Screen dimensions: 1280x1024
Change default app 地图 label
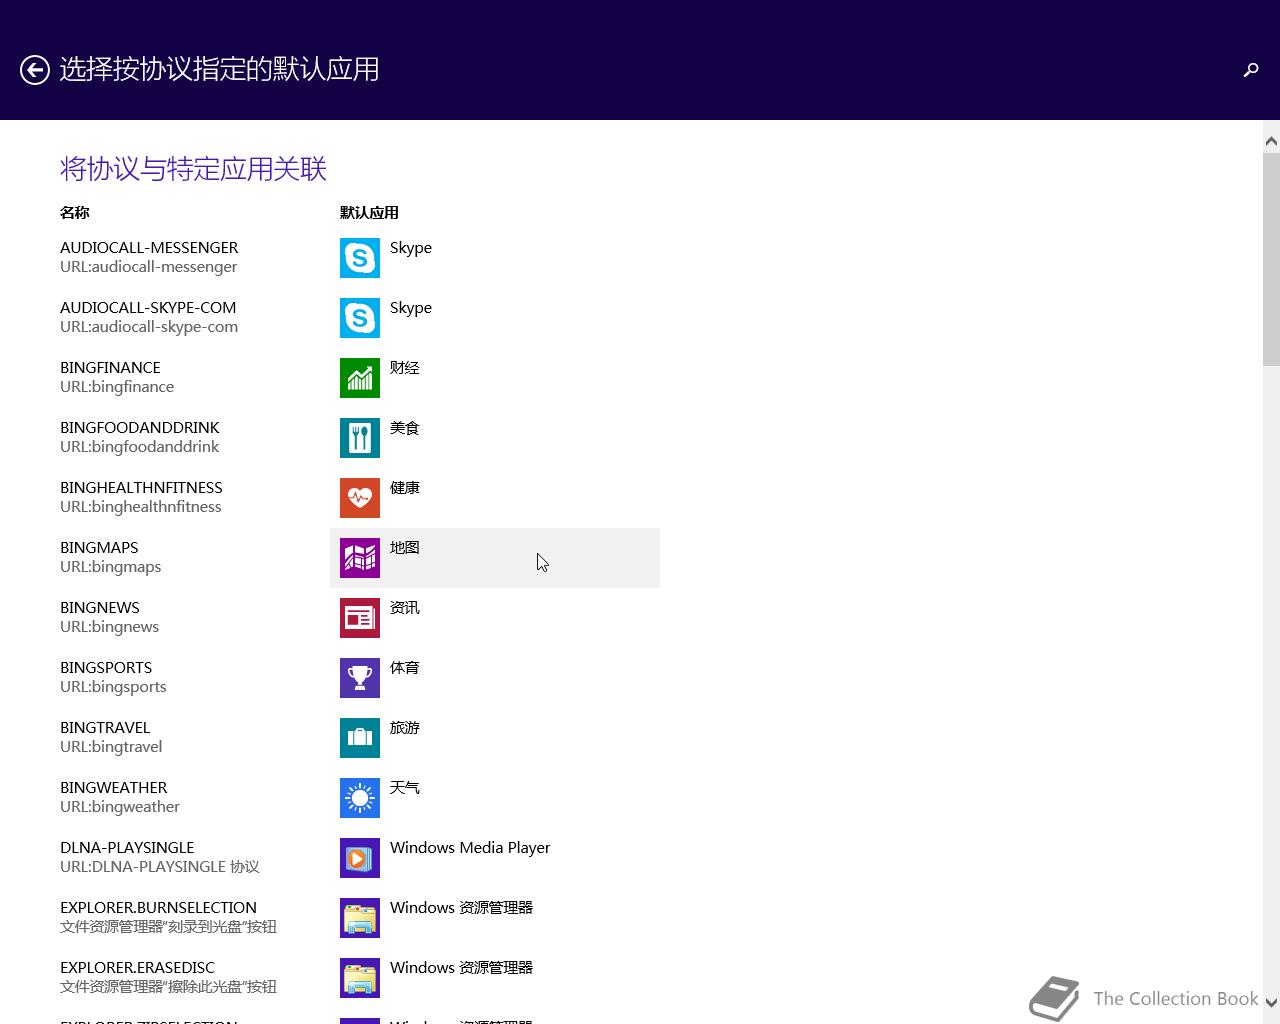[x=405, y=548]
